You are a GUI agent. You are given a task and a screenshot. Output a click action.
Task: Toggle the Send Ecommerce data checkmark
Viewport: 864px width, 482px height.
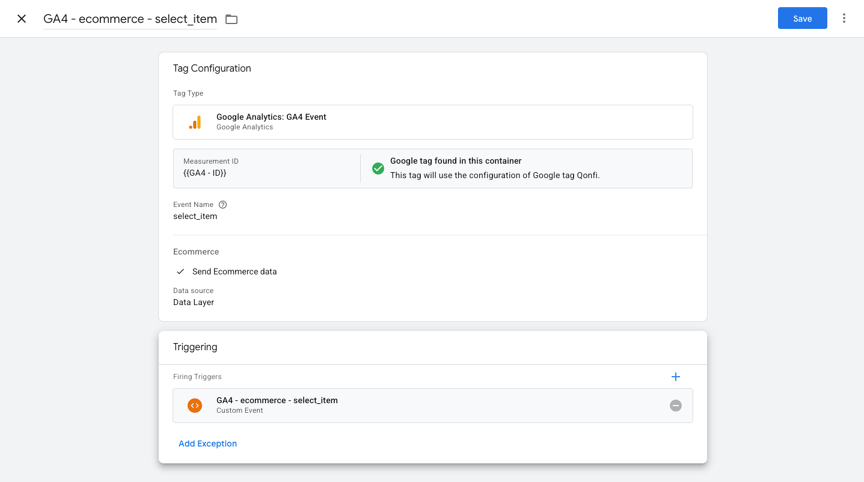click(x=180, y=272)
